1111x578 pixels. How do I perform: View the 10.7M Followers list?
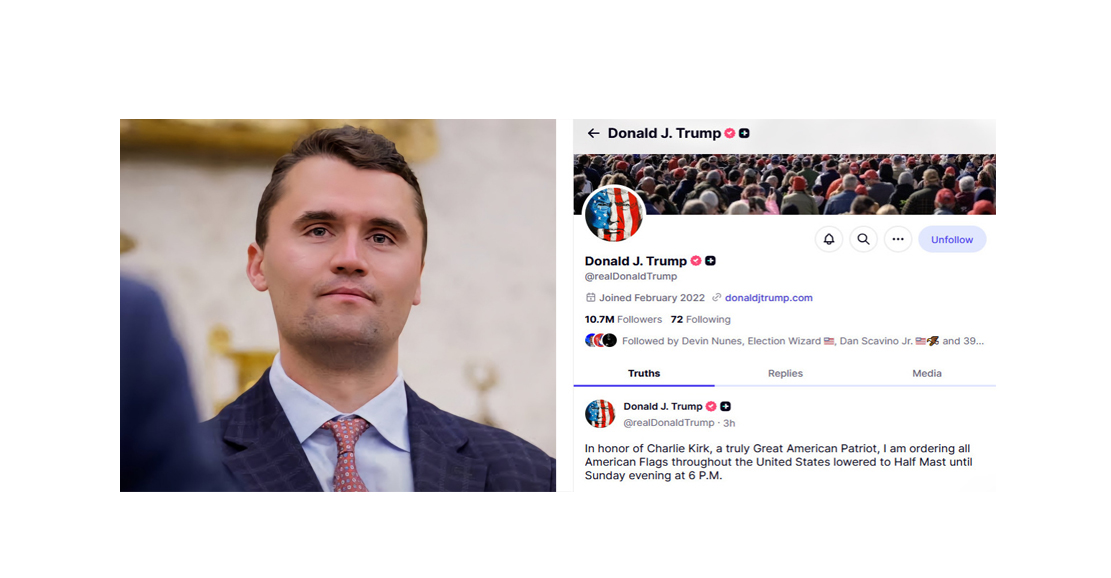pyautogui.click(x=623, y=319)
